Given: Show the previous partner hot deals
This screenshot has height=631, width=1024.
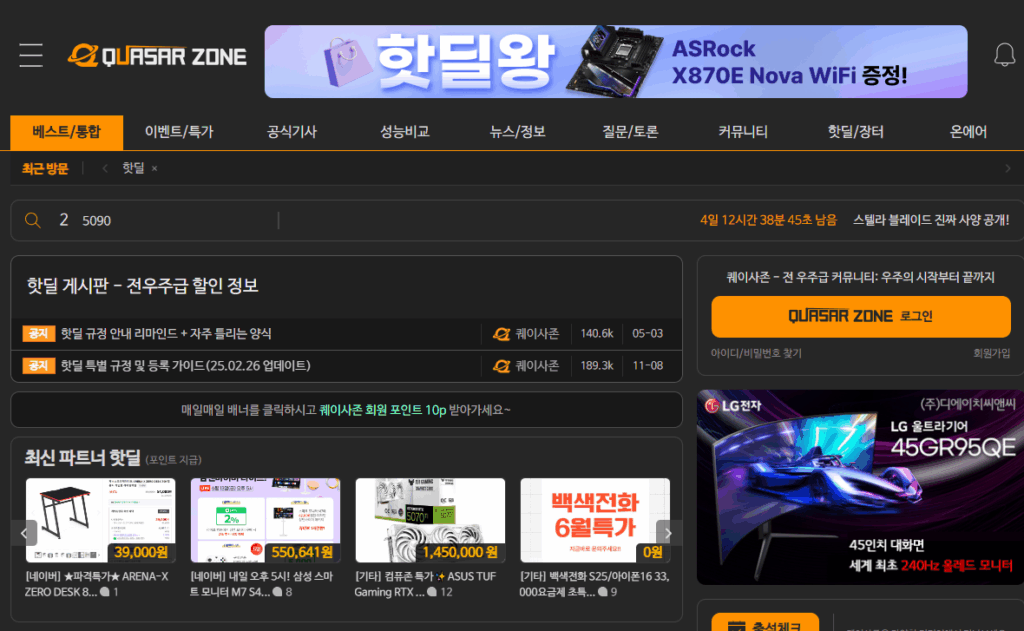Looking at the screenshot, I should [x=24, y=533].
